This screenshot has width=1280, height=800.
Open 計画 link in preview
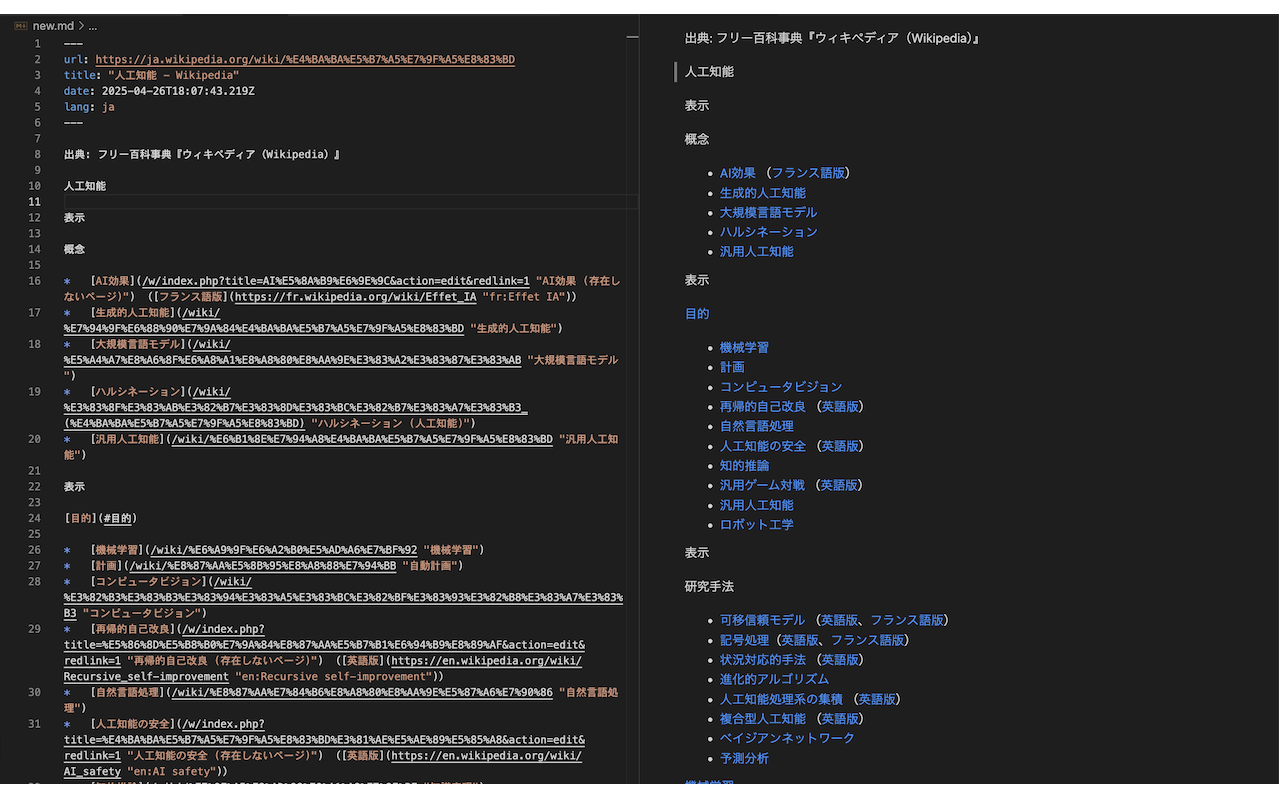coord(732,367)
